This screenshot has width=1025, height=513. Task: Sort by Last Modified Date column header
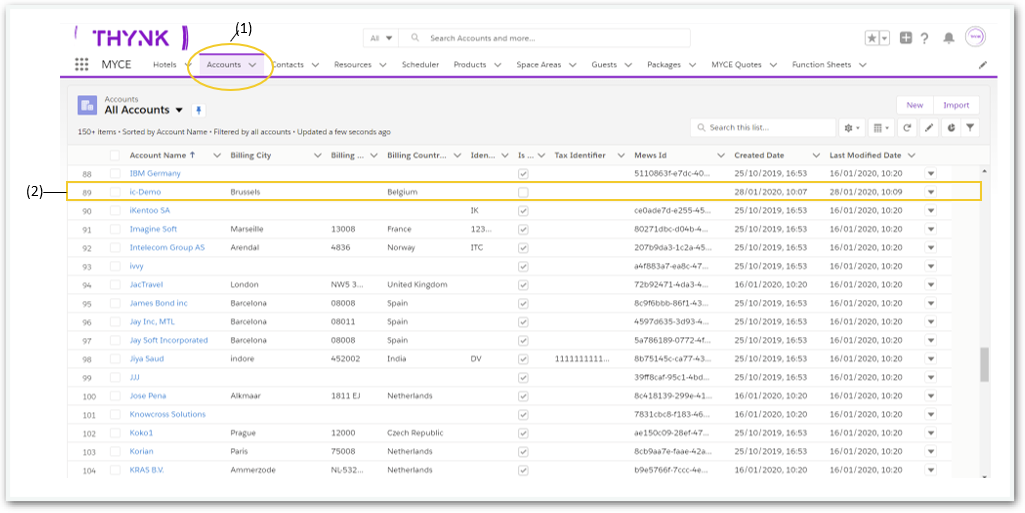click(x=865, y=156)
